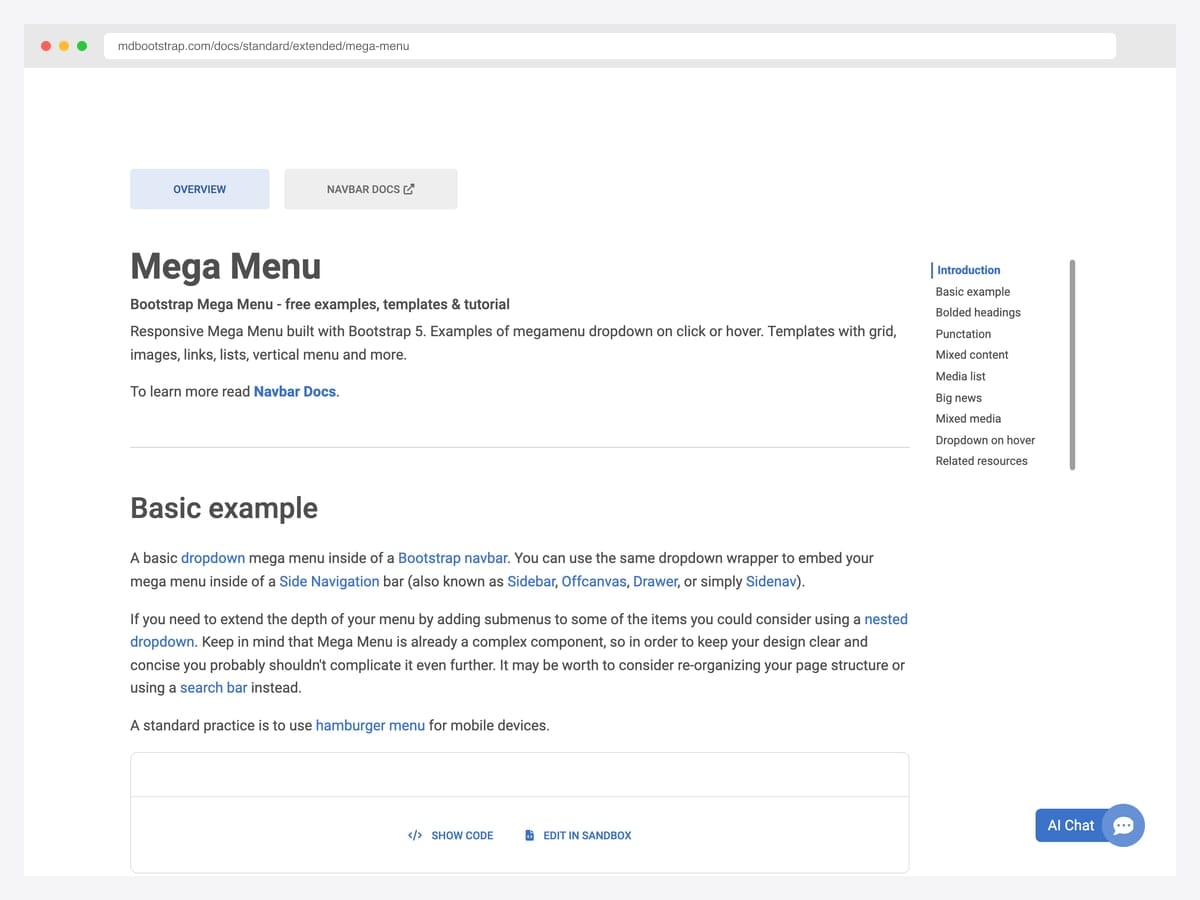Open the Overview tab
The width and height of the screenshot is (1200, 900).
200,189
